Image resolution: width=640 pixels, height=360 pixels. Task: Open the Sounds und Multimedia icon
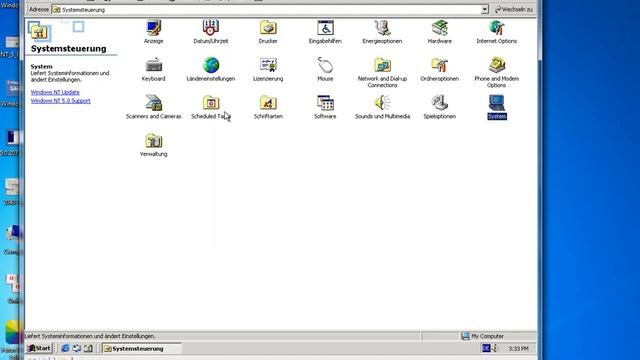382,107
